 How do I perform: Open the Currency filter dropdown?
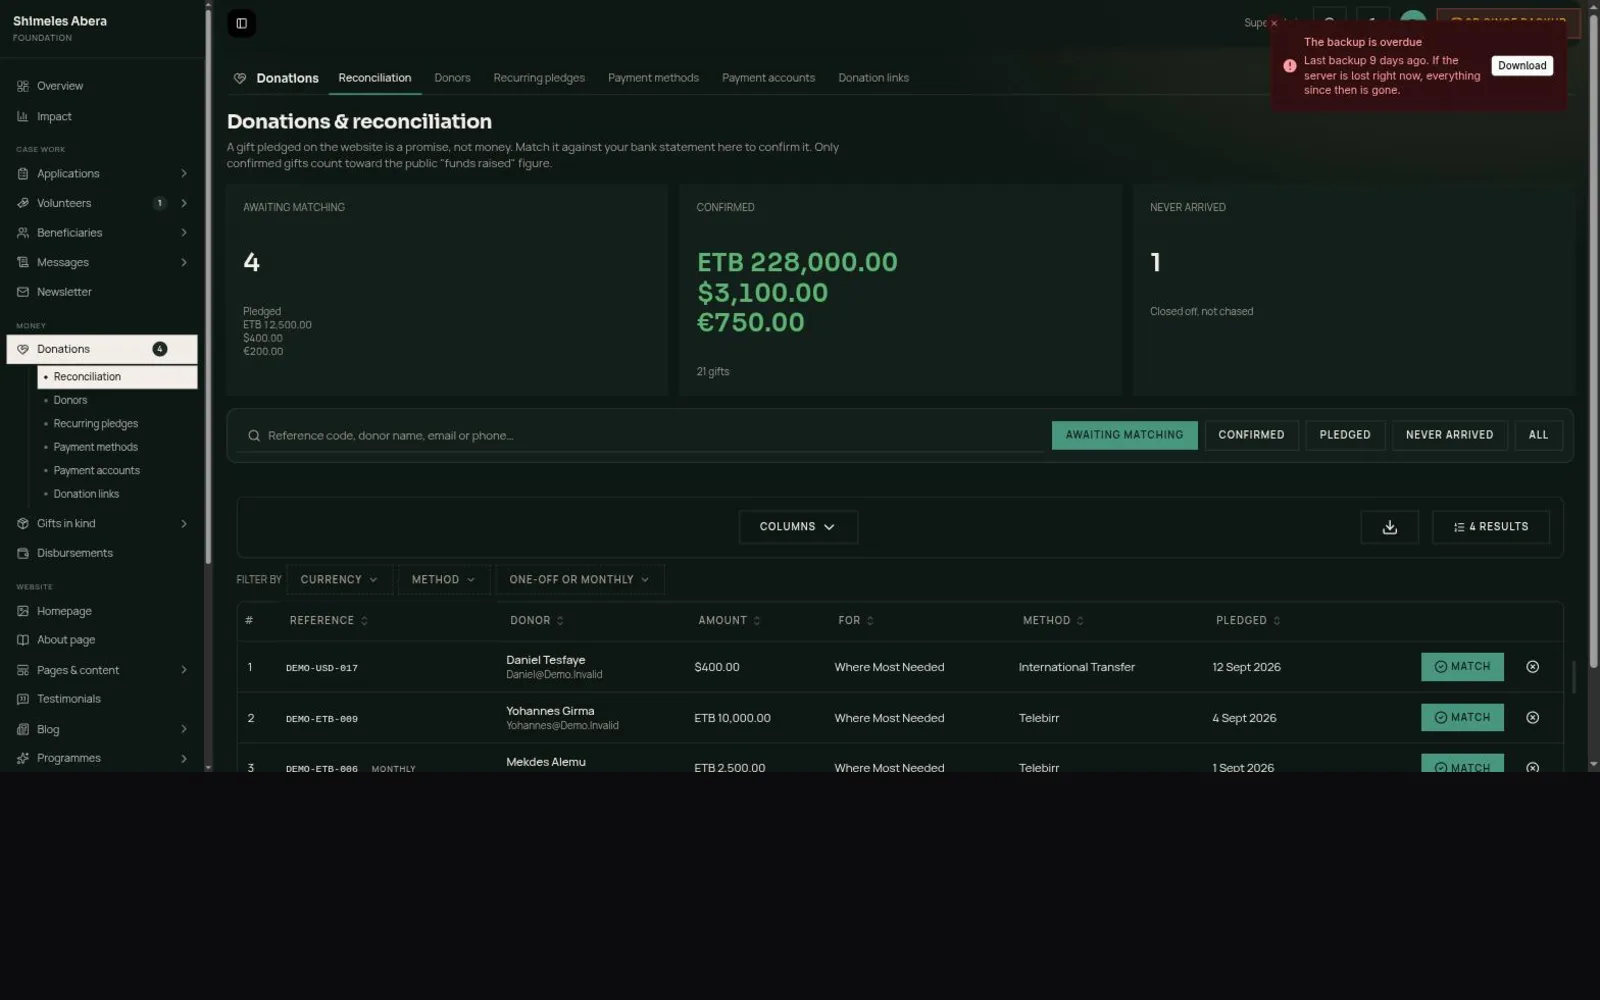(x=339, y=580)
